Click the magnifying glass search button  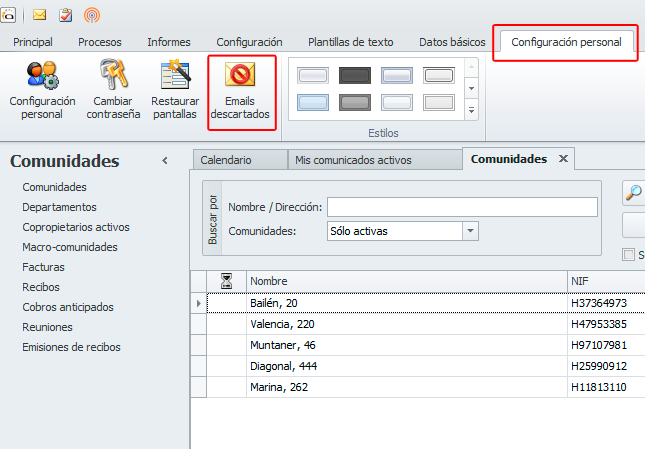pos(633,192)
